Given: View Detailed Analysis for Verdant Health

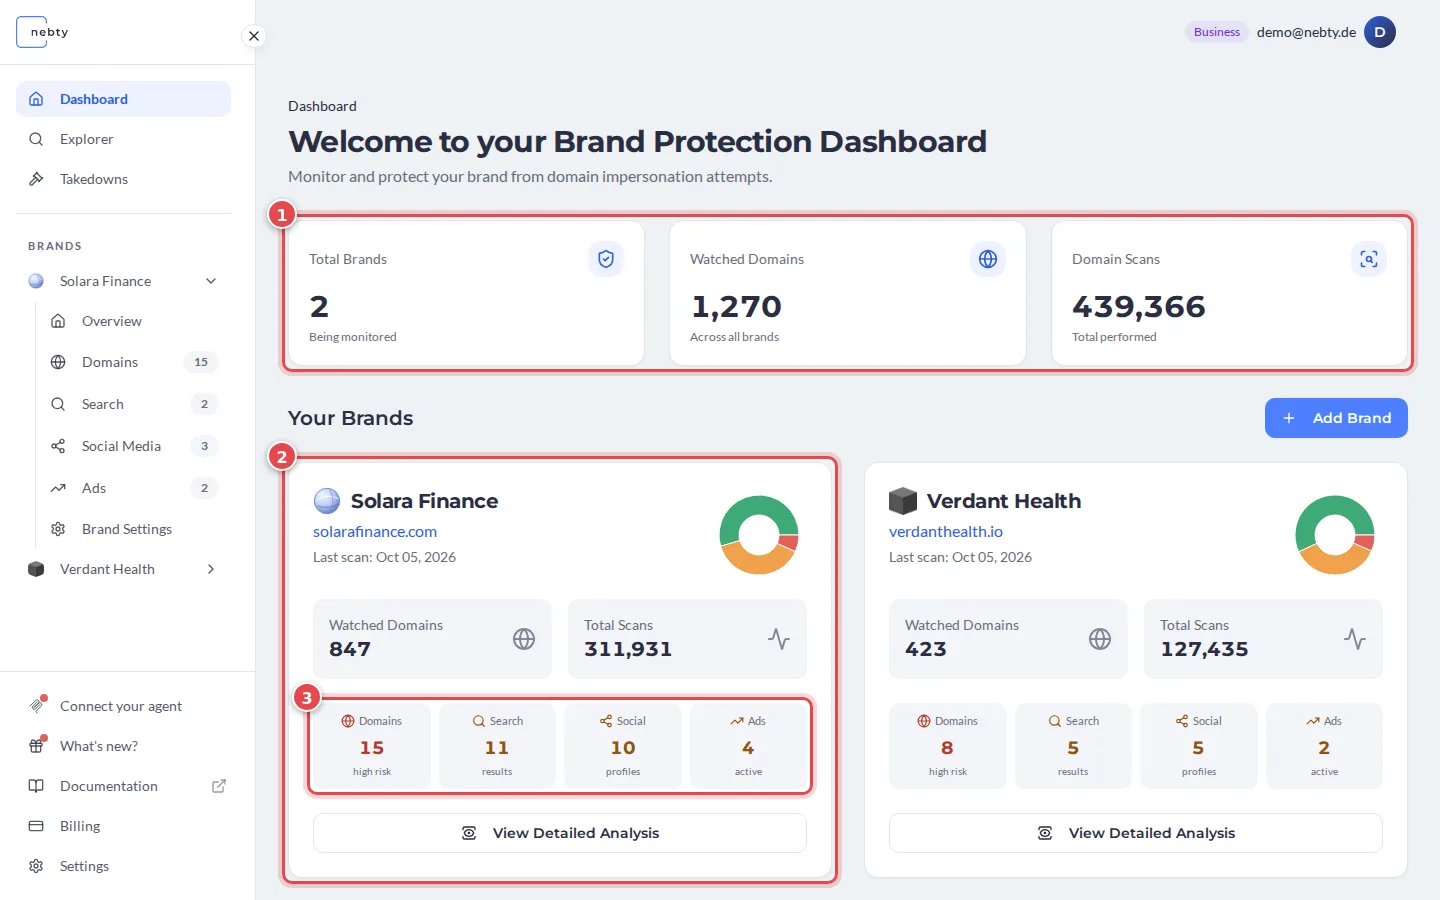Looking at the screenshot, I should [1136, 833].
